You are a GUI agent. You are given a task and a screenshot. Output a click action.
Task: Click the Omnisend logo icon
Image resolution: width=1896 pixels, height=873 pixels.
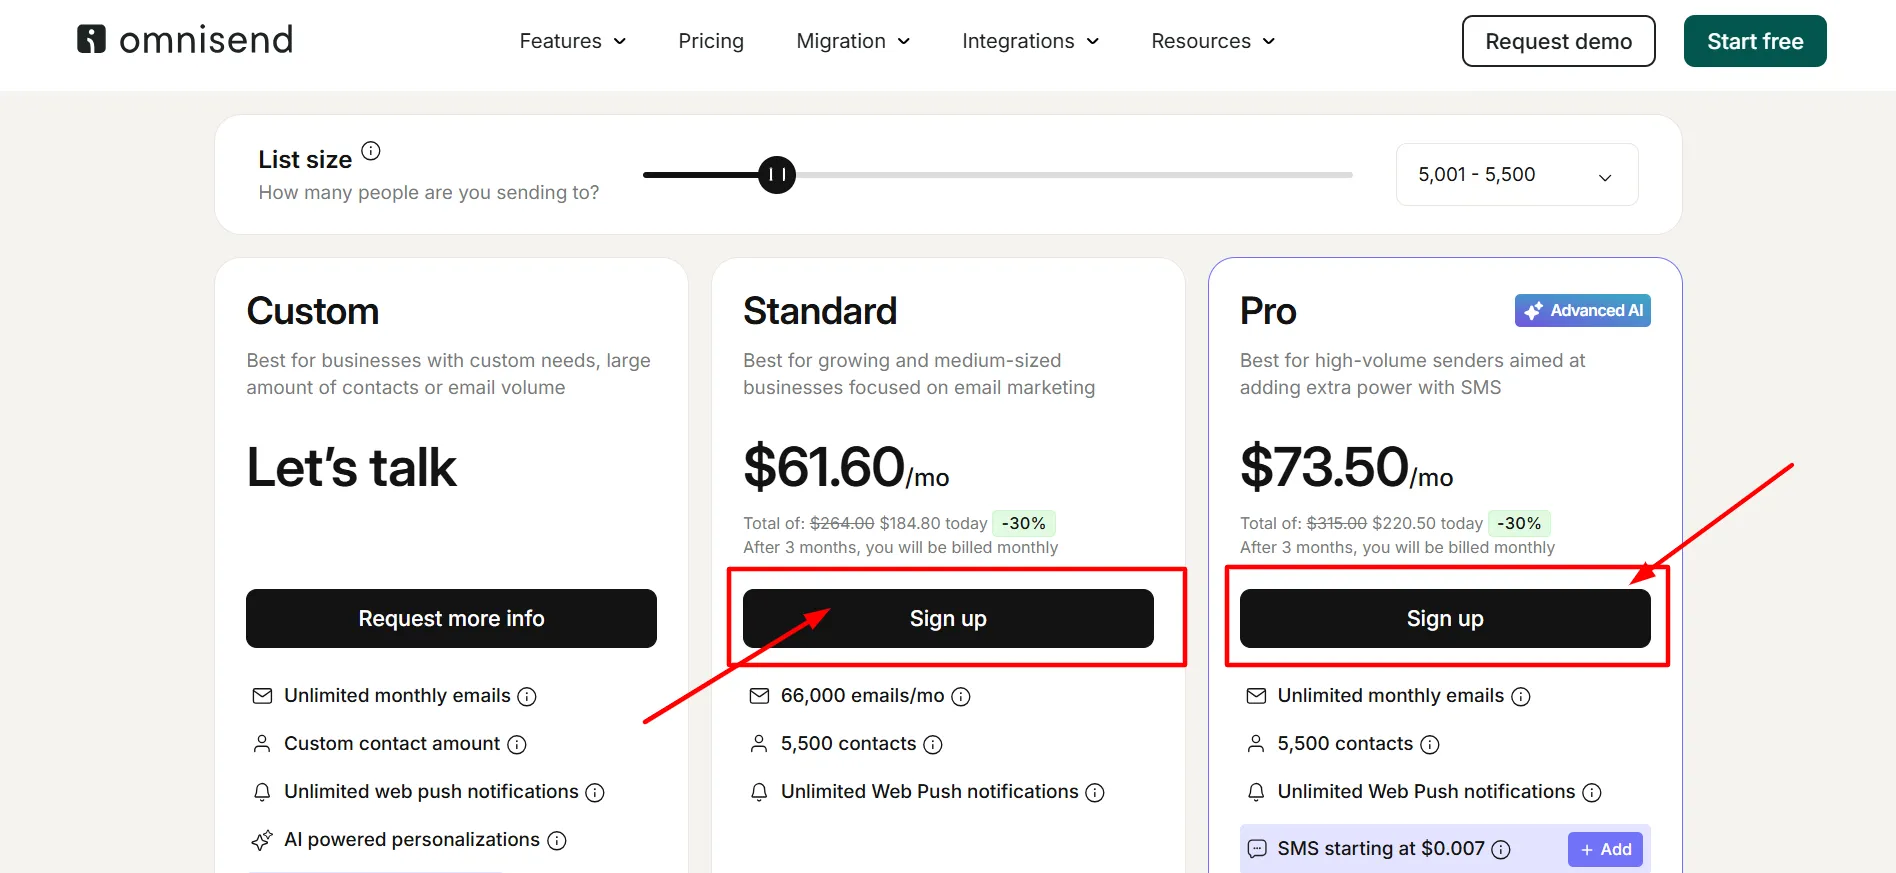tap(91, 39)
